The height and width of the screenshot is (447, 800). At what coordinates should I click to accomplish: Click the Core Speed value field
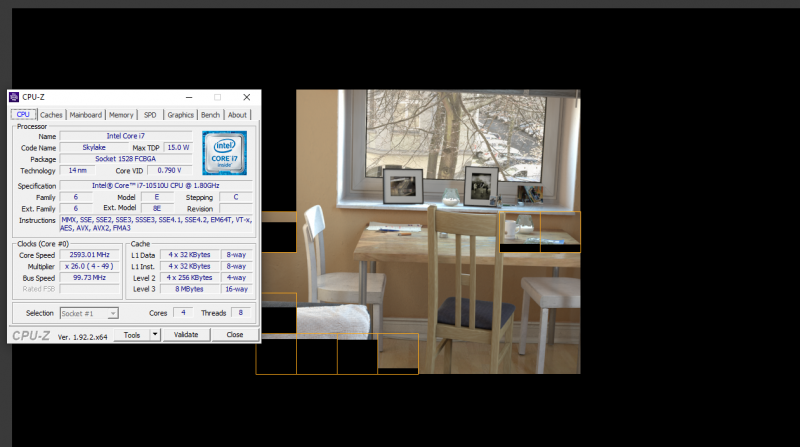(90, 255)
